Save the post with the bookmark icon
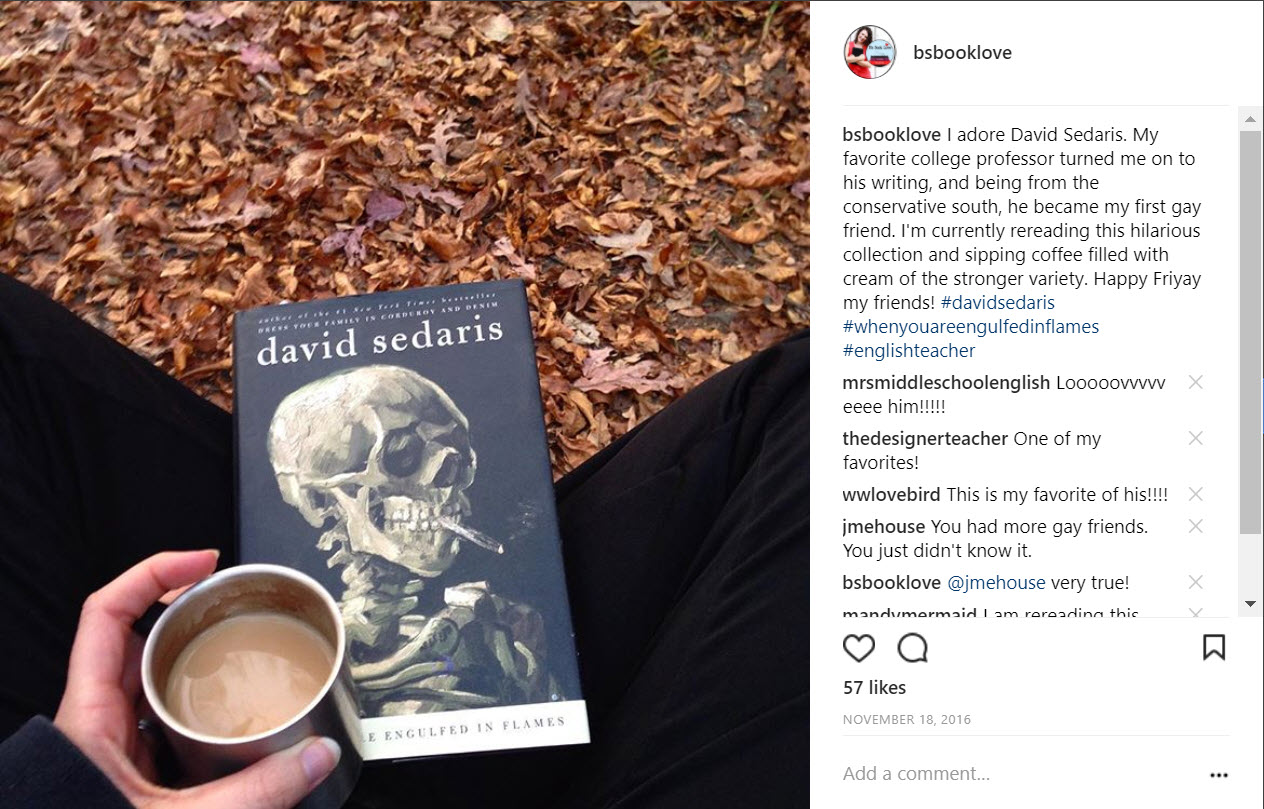The image size is (1264, 809). point(1214,647)
